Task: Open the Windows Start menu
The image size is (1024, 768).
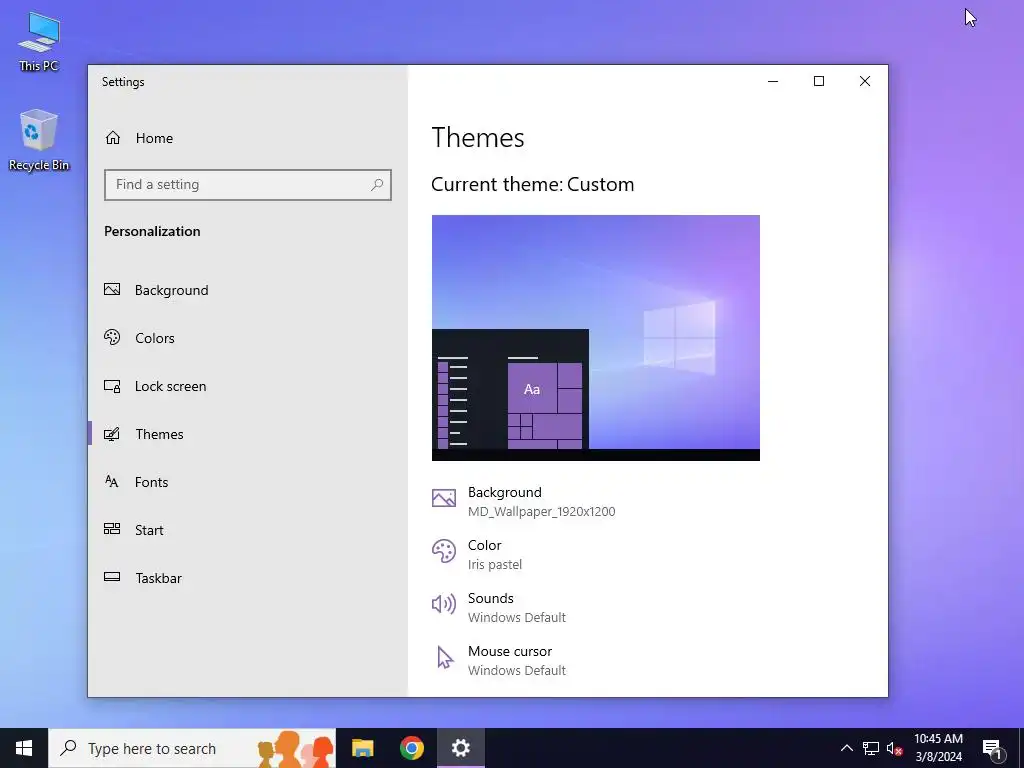Action: tap(24, 748)
